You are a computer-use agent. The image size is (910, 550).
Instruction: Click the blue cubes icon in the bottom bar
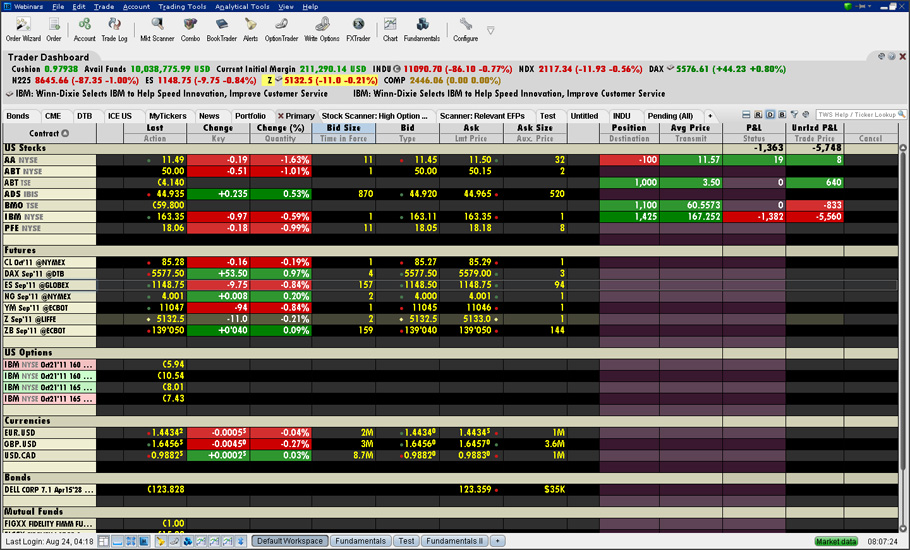pyautogui.click(x=187, y=541)
